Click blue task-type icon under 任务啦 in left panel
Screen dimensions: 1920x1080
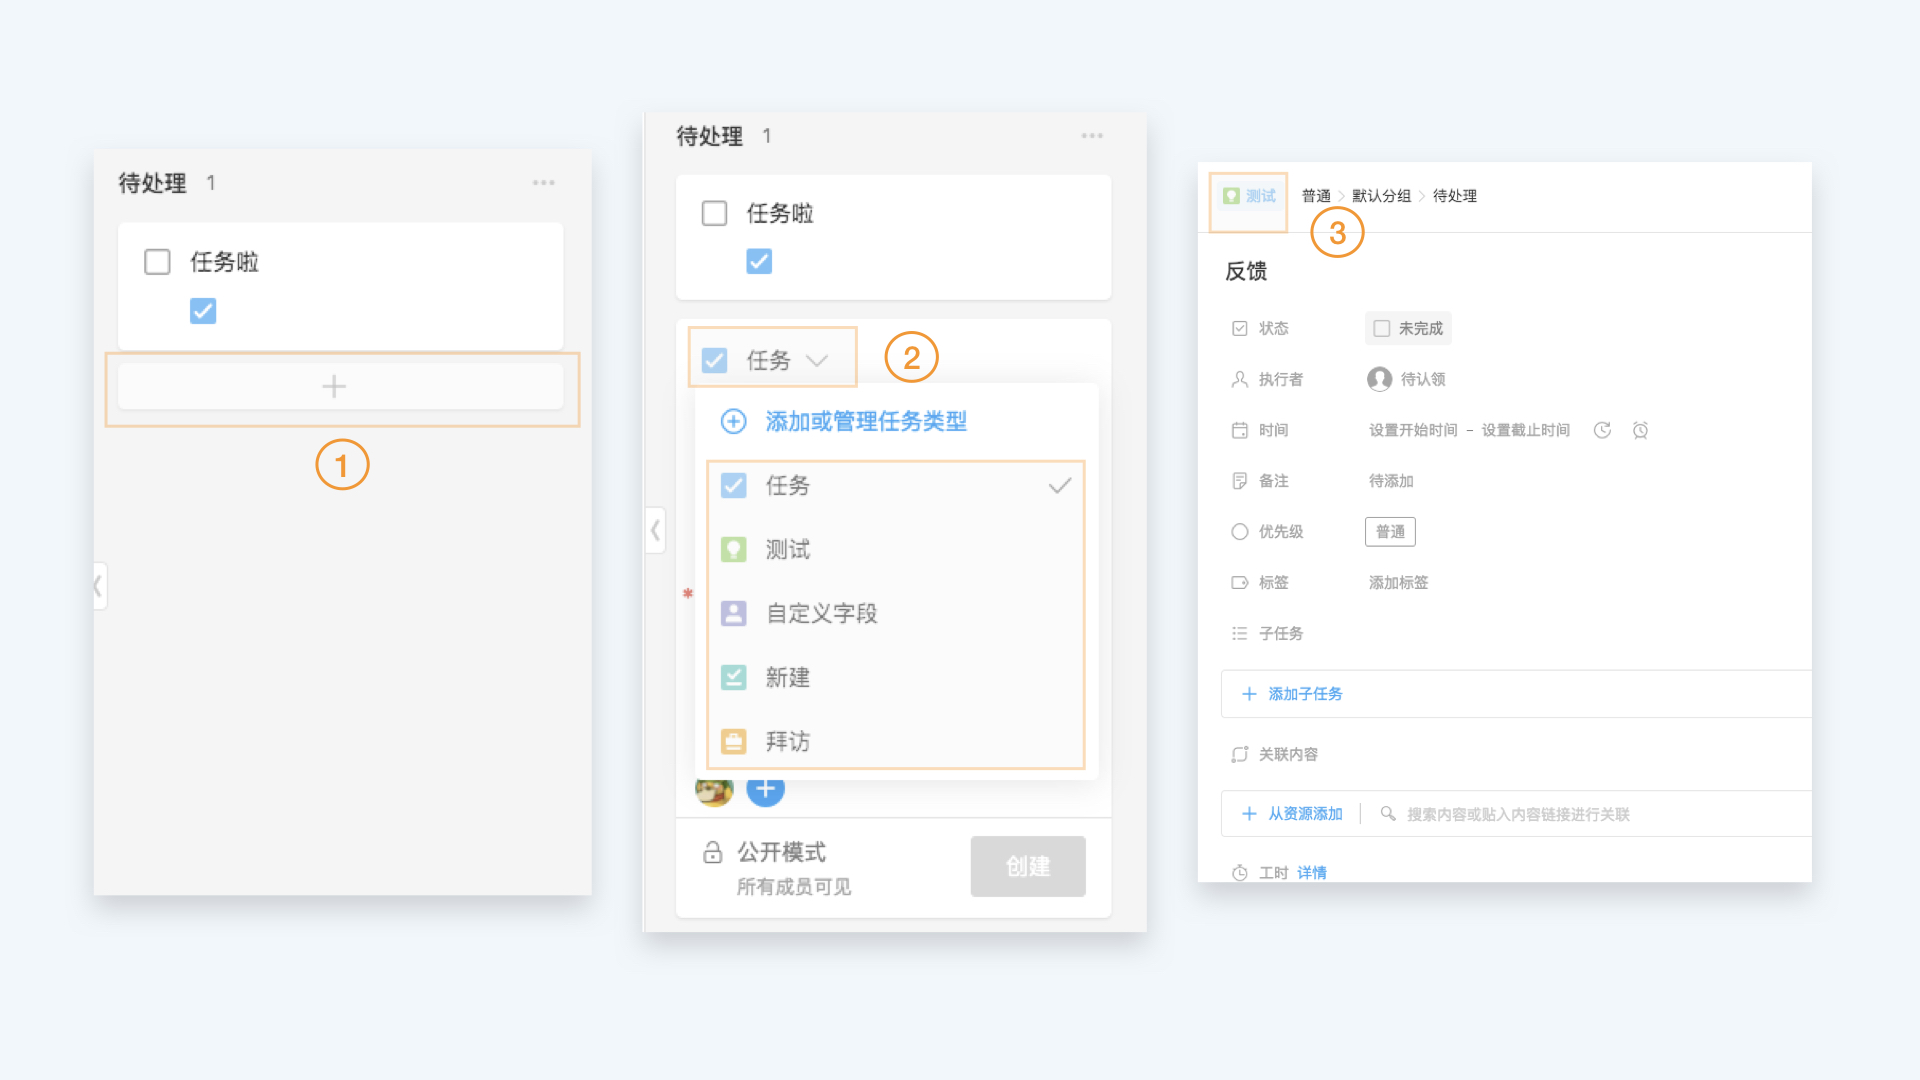point(203,311)
